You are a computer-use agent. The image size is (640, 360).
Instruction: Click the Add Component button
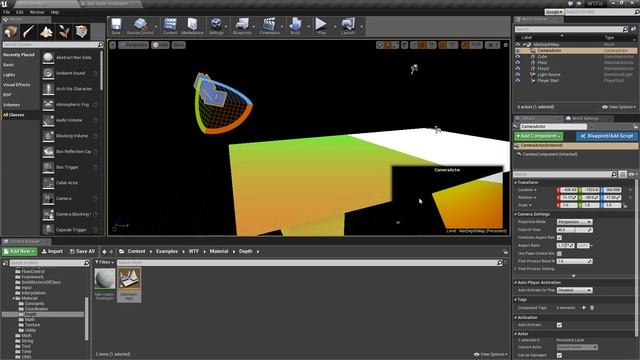pos(538,136)
